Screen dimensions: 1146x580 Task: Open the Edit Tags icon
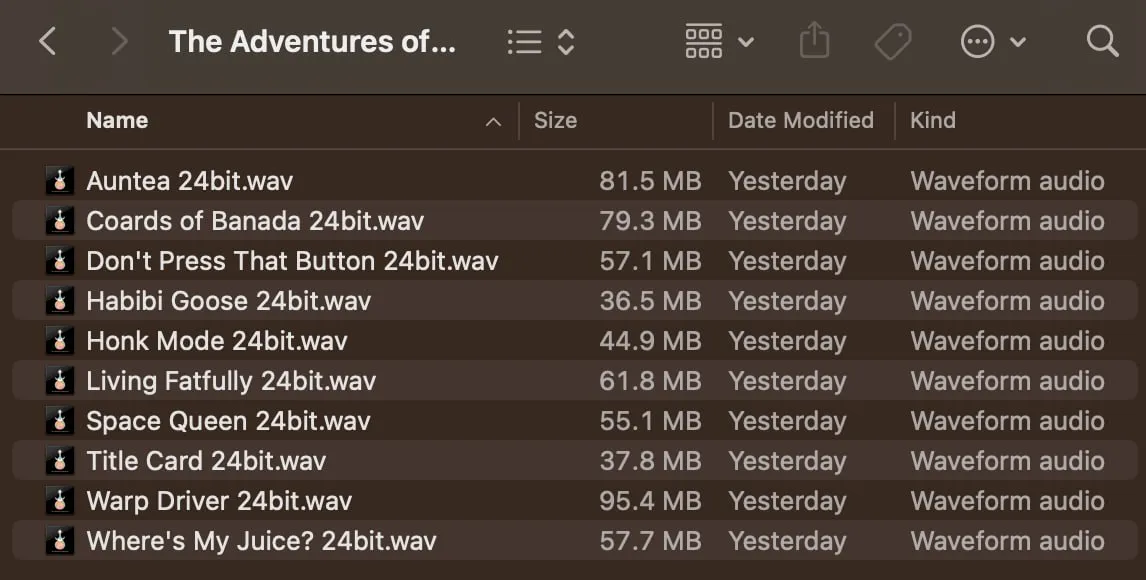pyautogui.click(x=893, y=42)
